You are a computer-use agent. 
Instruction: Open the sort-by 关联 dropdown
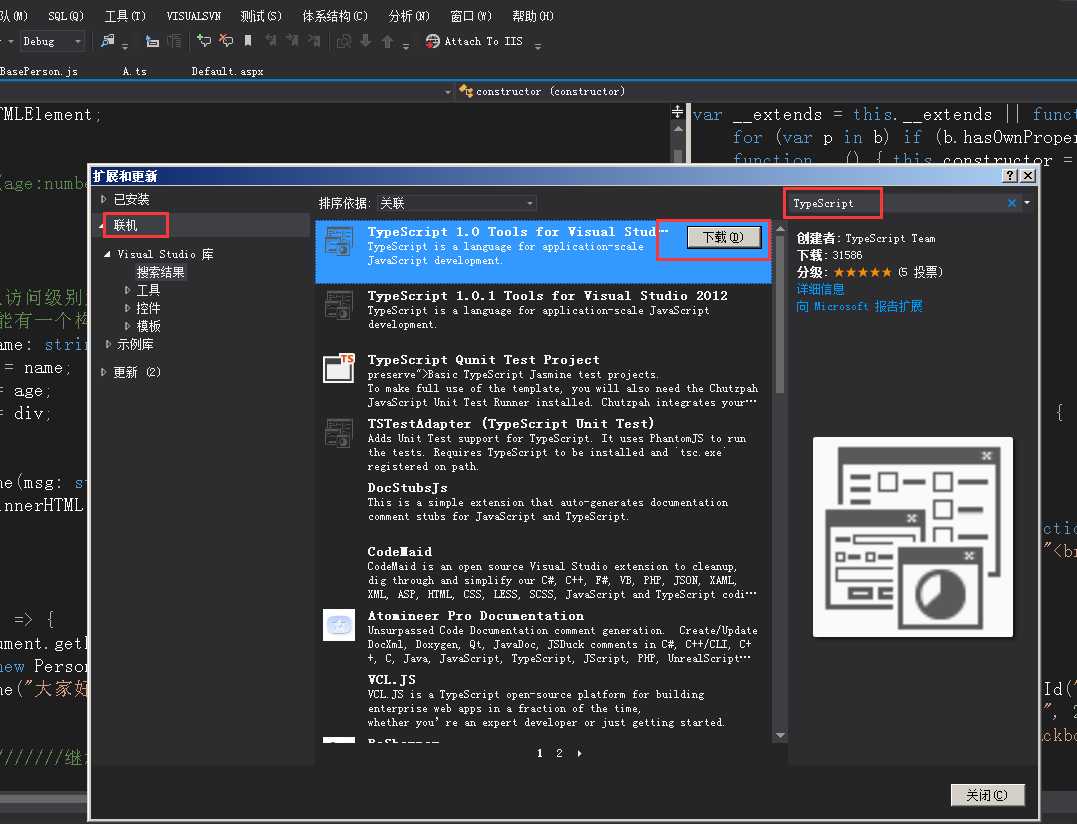(x=456, y=203)
